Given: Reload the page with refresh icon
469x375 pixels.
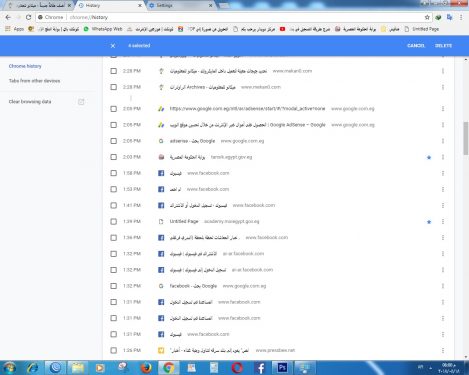Looking at the screenshot, I should tap(28, 17).
